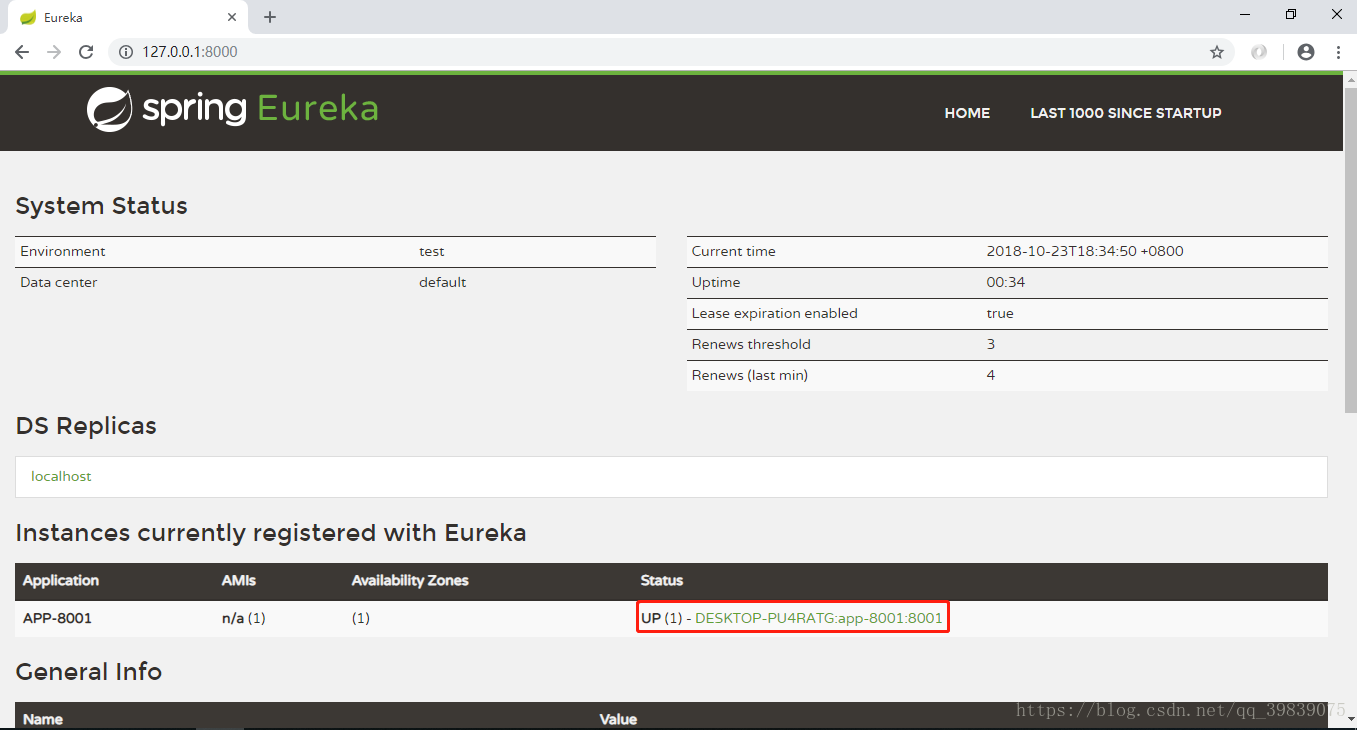Open the Chrome three-dot menu

tap(1338, 52)
